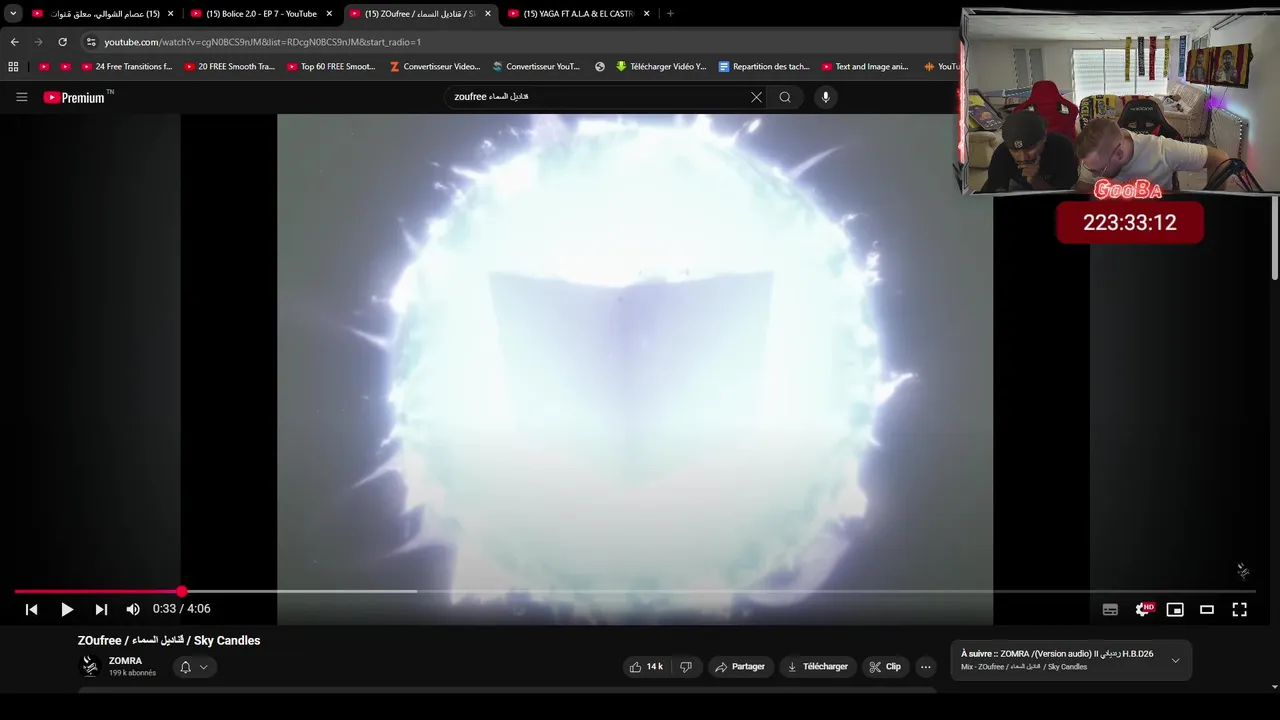The height and width of the screenshot is (720, 1280).
Task: Close the YAGA FT A.L.A tab
Action: (647, 14)
